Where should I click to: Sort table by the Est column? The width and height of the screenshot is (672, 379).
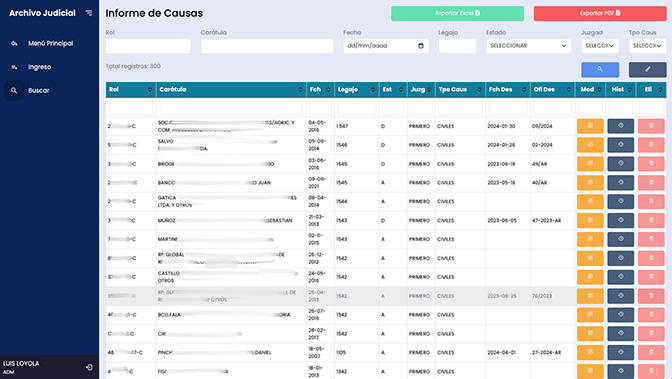[393, 90]
